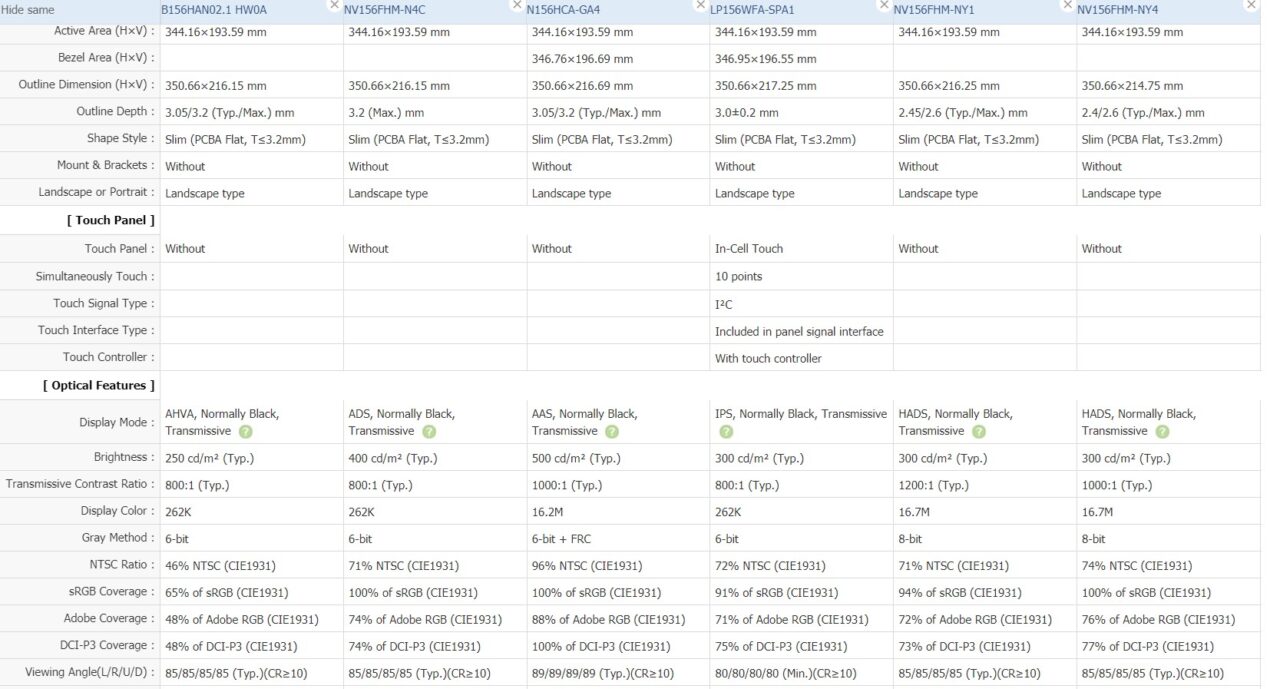Screen dimensions: 1280x689
Task: Click the 350.66×214.75 mm outline dimension value
Action: point(1133,86)
